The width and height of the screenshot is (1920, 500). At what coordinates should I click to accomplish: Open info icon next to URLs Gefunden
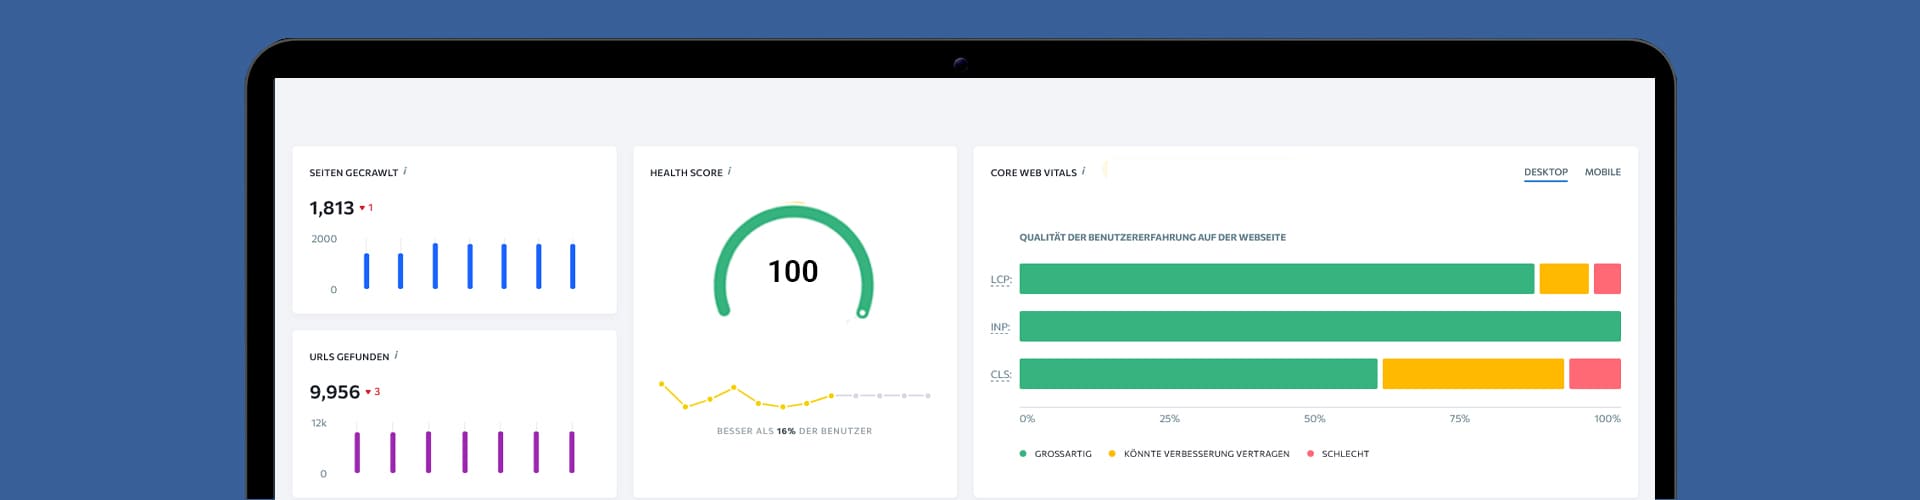(x=396, y=355)
